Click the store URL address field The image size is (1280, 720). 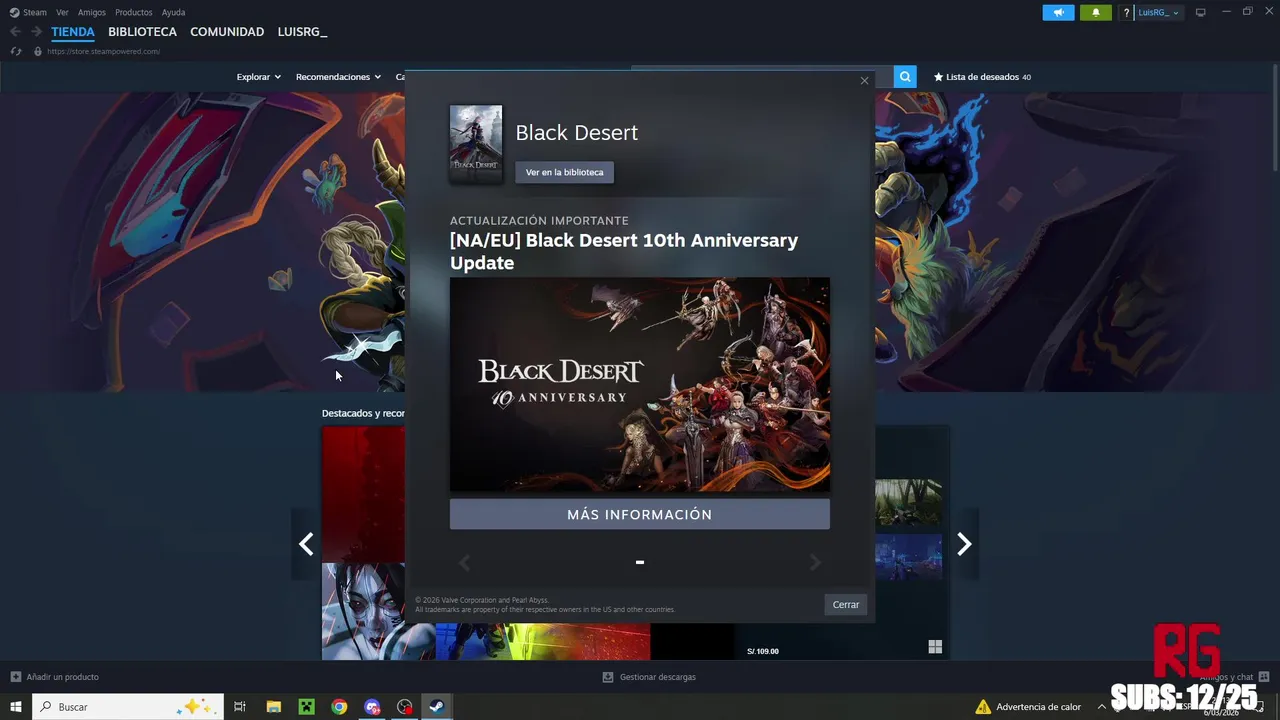[103, 51]
